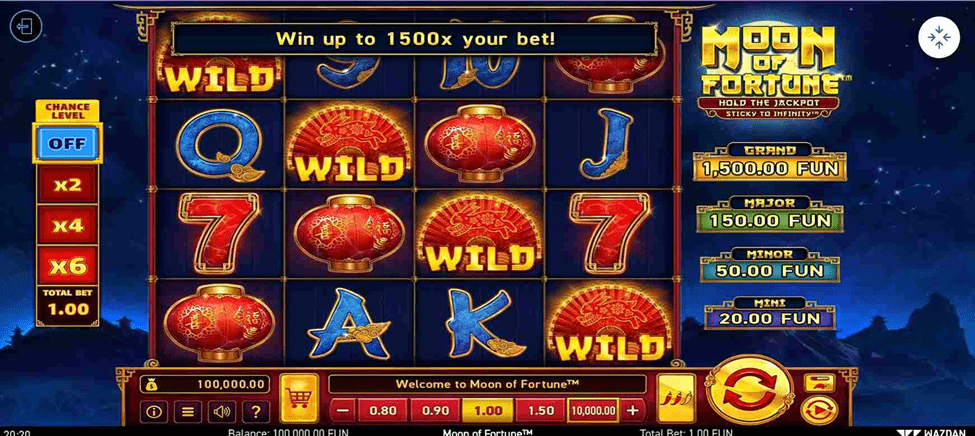Increase the bet with plus button

(633, 410)
